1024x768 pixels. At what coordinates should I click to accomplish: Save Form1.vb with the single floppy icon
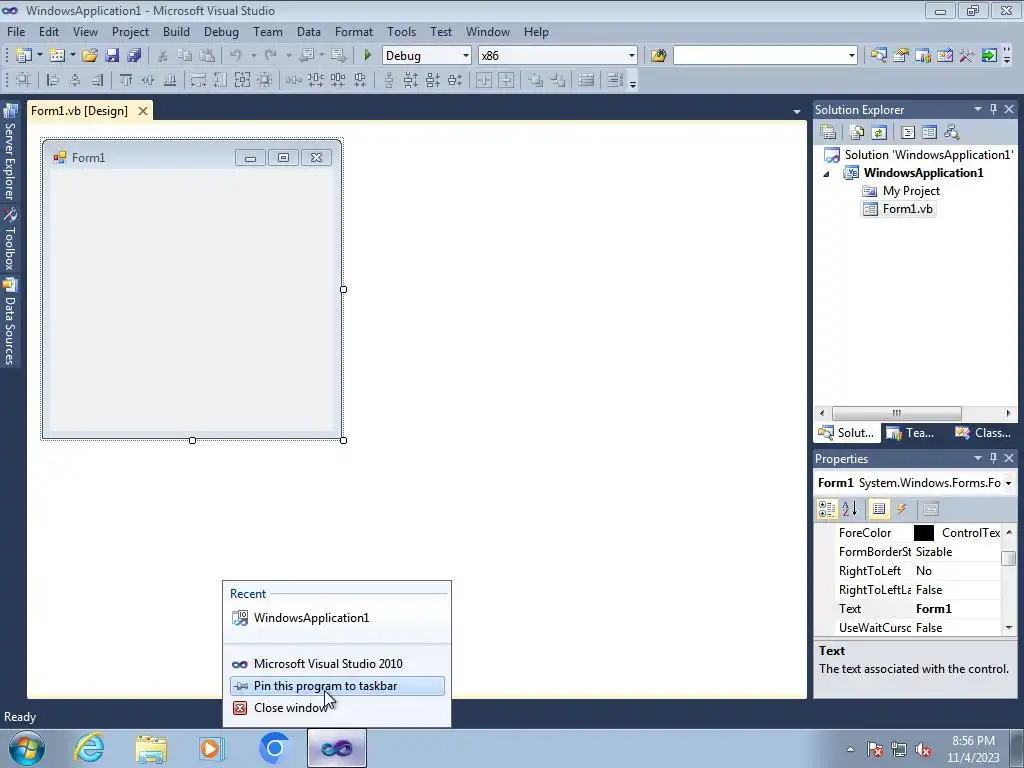point(112,56)
